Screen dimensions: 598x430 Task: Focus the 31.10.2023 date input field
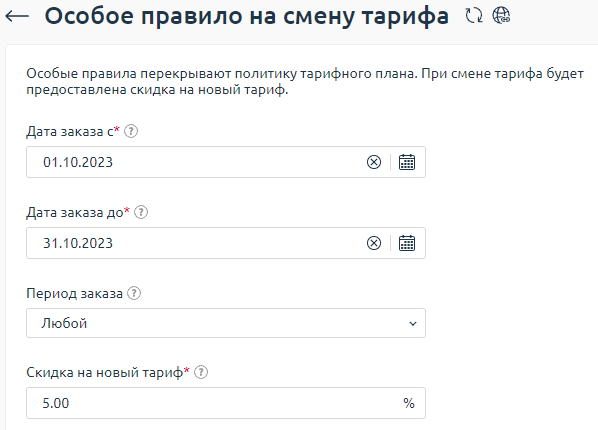tap(195, 243)
